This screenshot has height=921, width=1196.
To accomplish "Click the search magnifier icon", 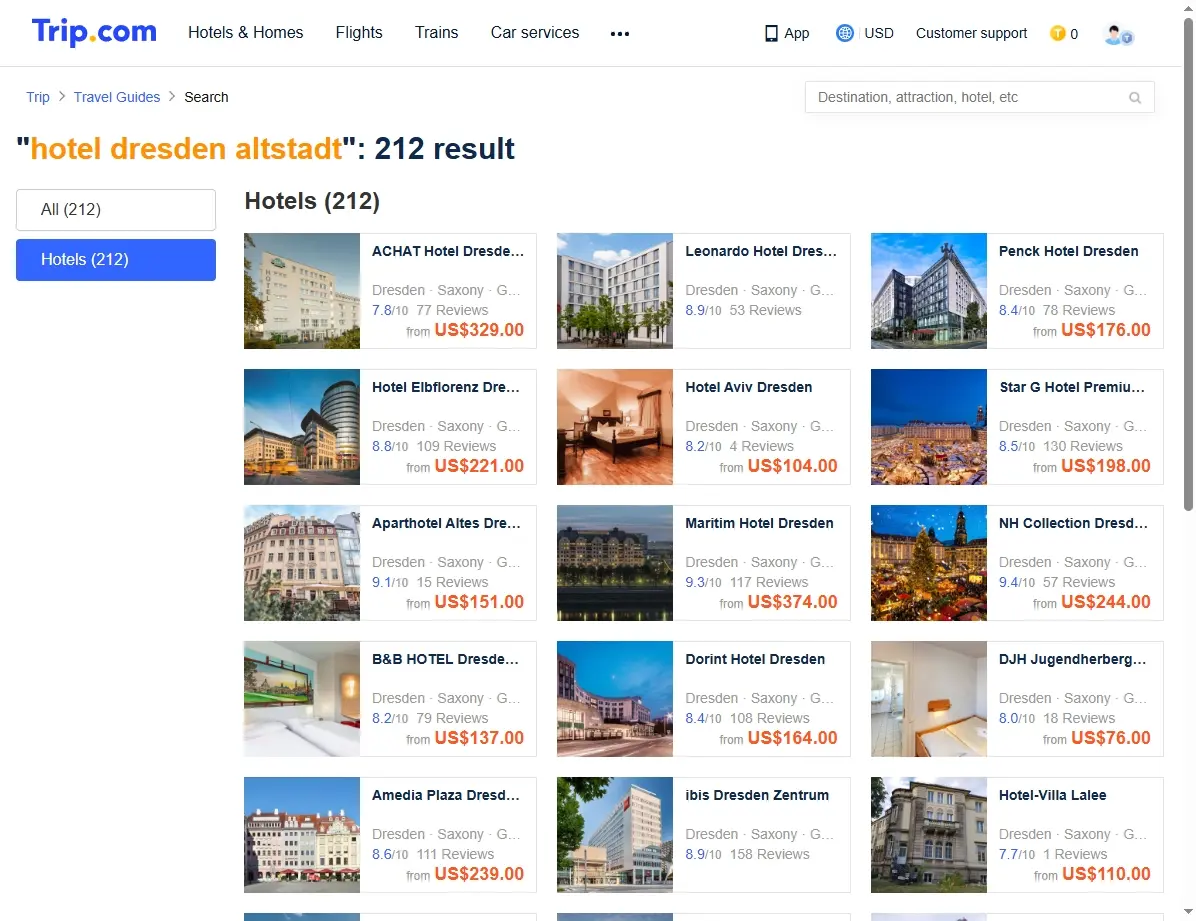I will (x=1135, y=98).
